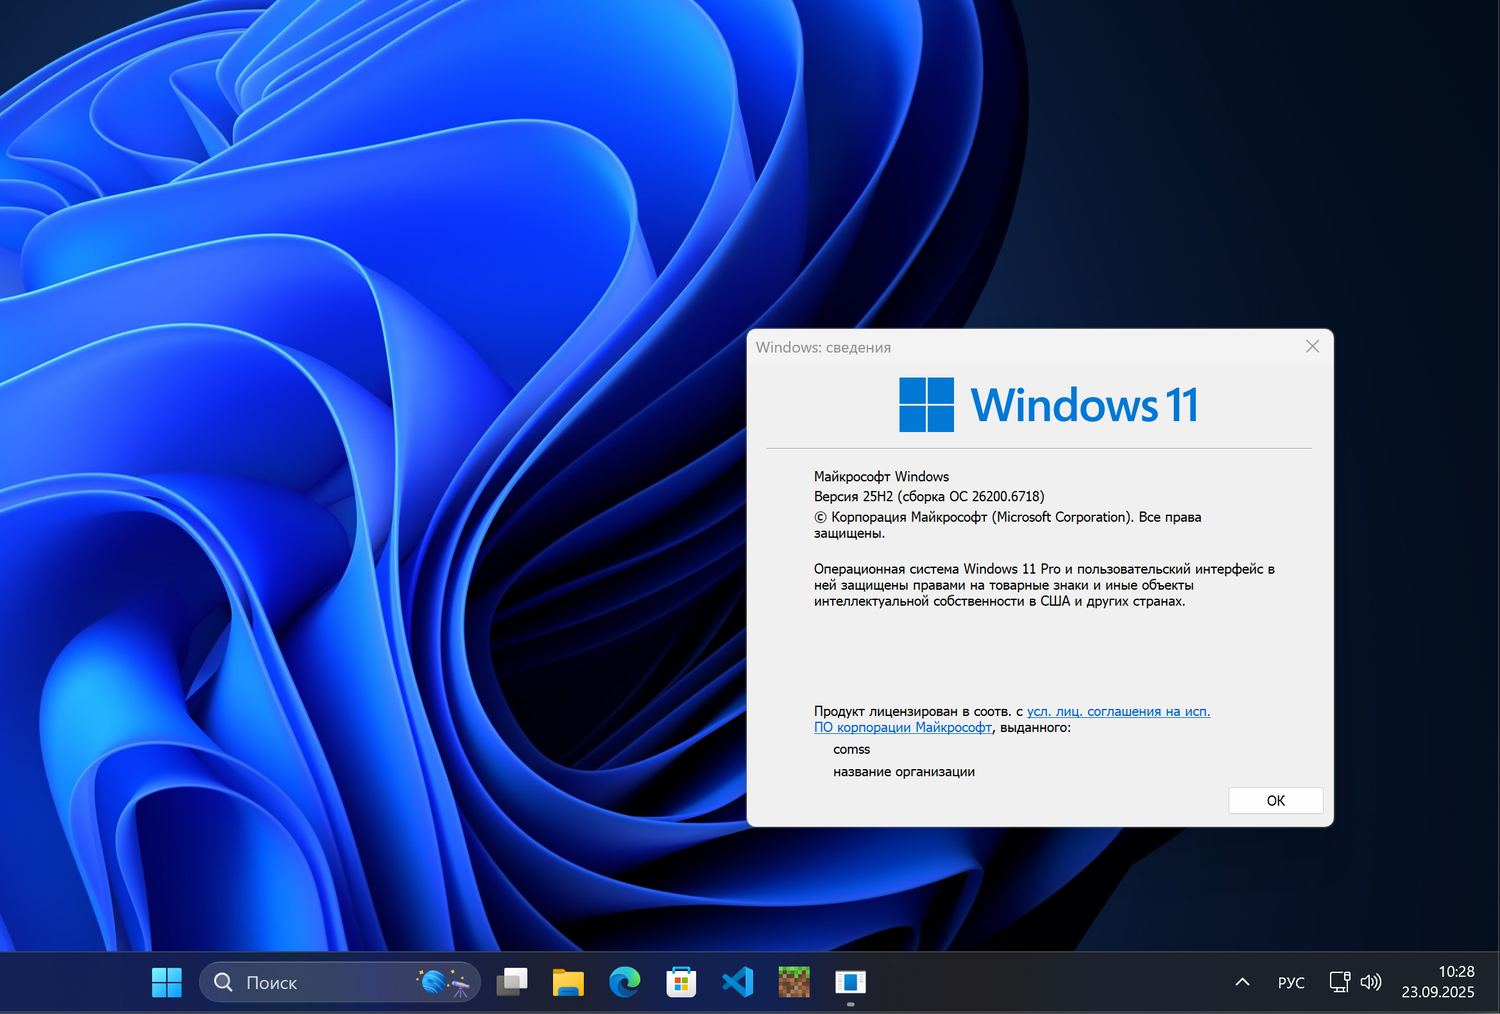This screenshot has width=1500, height=1014.
Task: Switch input language via РУС indicator
Action: [x=1291, y=983]
